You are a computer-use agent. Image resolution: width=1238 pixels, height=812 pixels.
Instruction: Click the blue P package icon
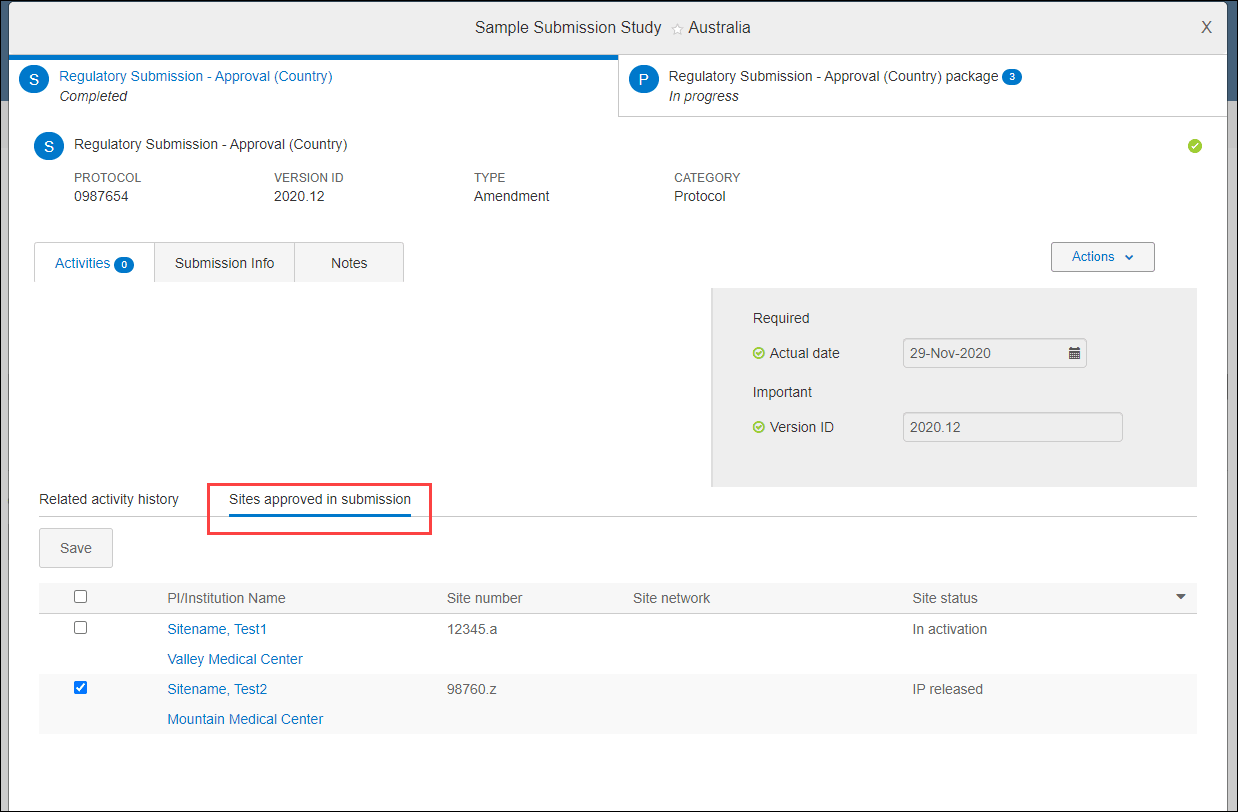point(643,77)
